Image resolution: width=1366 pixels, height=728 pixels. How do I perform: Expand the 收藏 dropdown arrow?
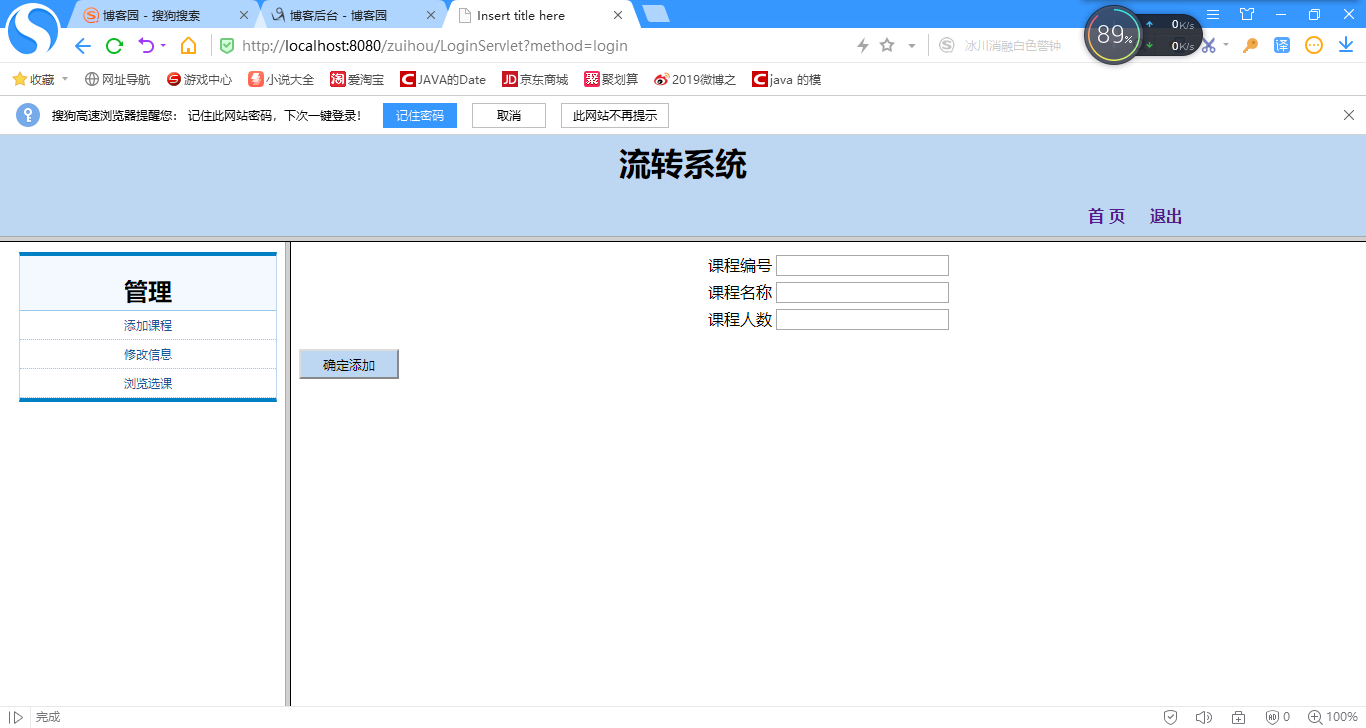pos(65,79)
